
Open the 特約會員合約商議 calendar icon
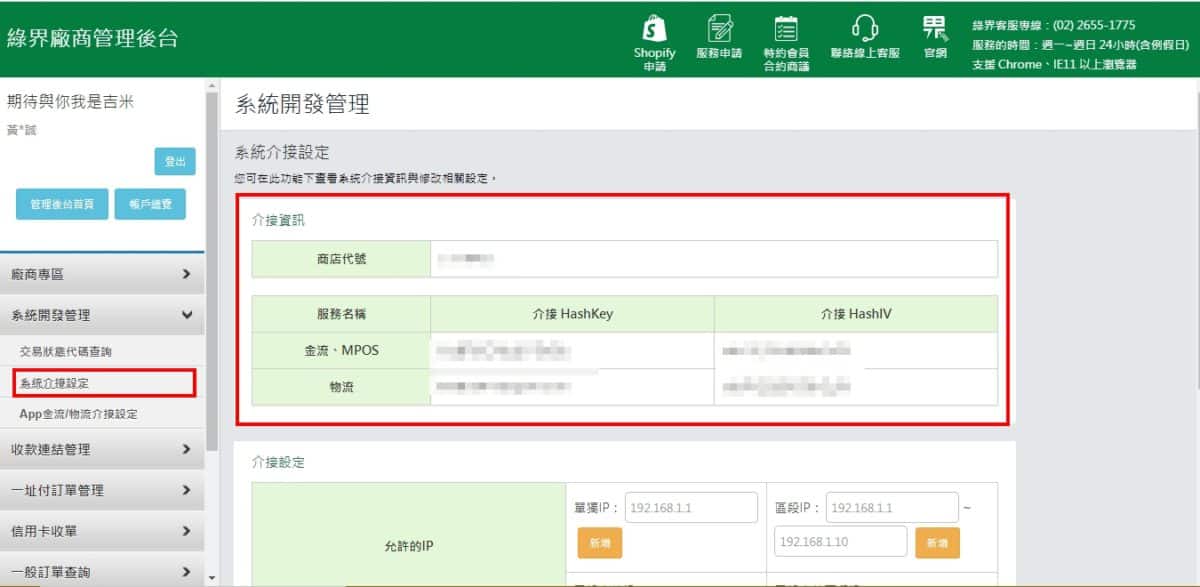click(x=786, y=43)
